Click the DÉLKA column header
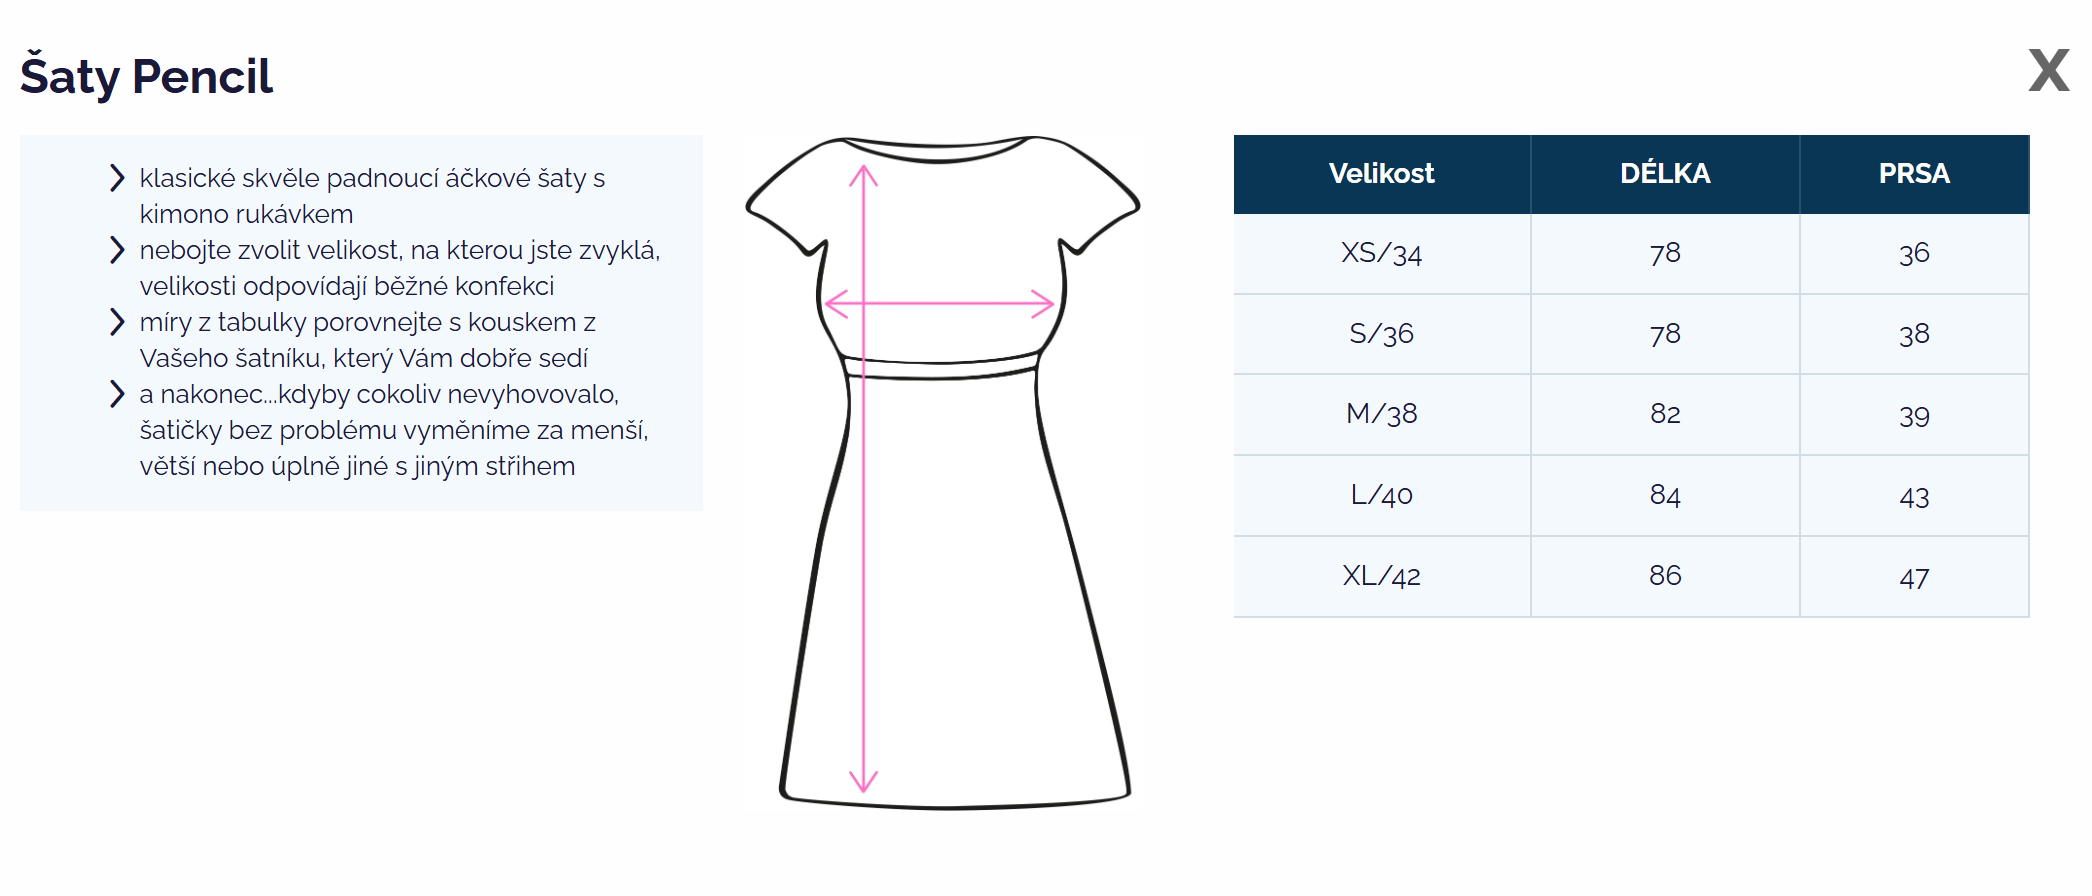Viewport: 2092px width, 896px height. [1665, 174]
